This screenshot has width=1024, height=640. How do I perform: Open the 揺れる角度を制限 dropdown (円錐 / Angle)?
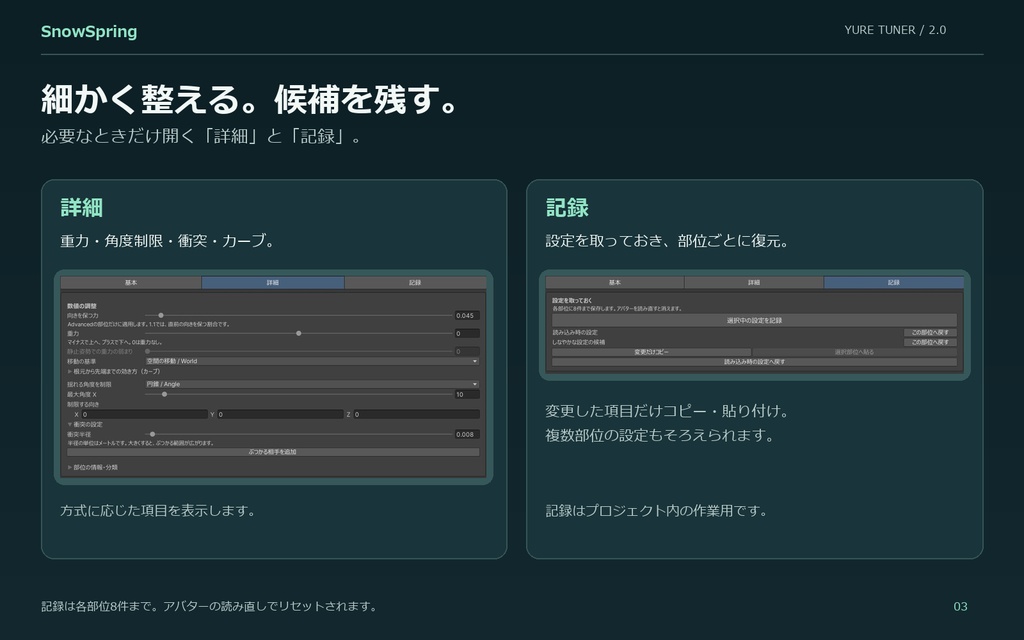click(312, 384)
